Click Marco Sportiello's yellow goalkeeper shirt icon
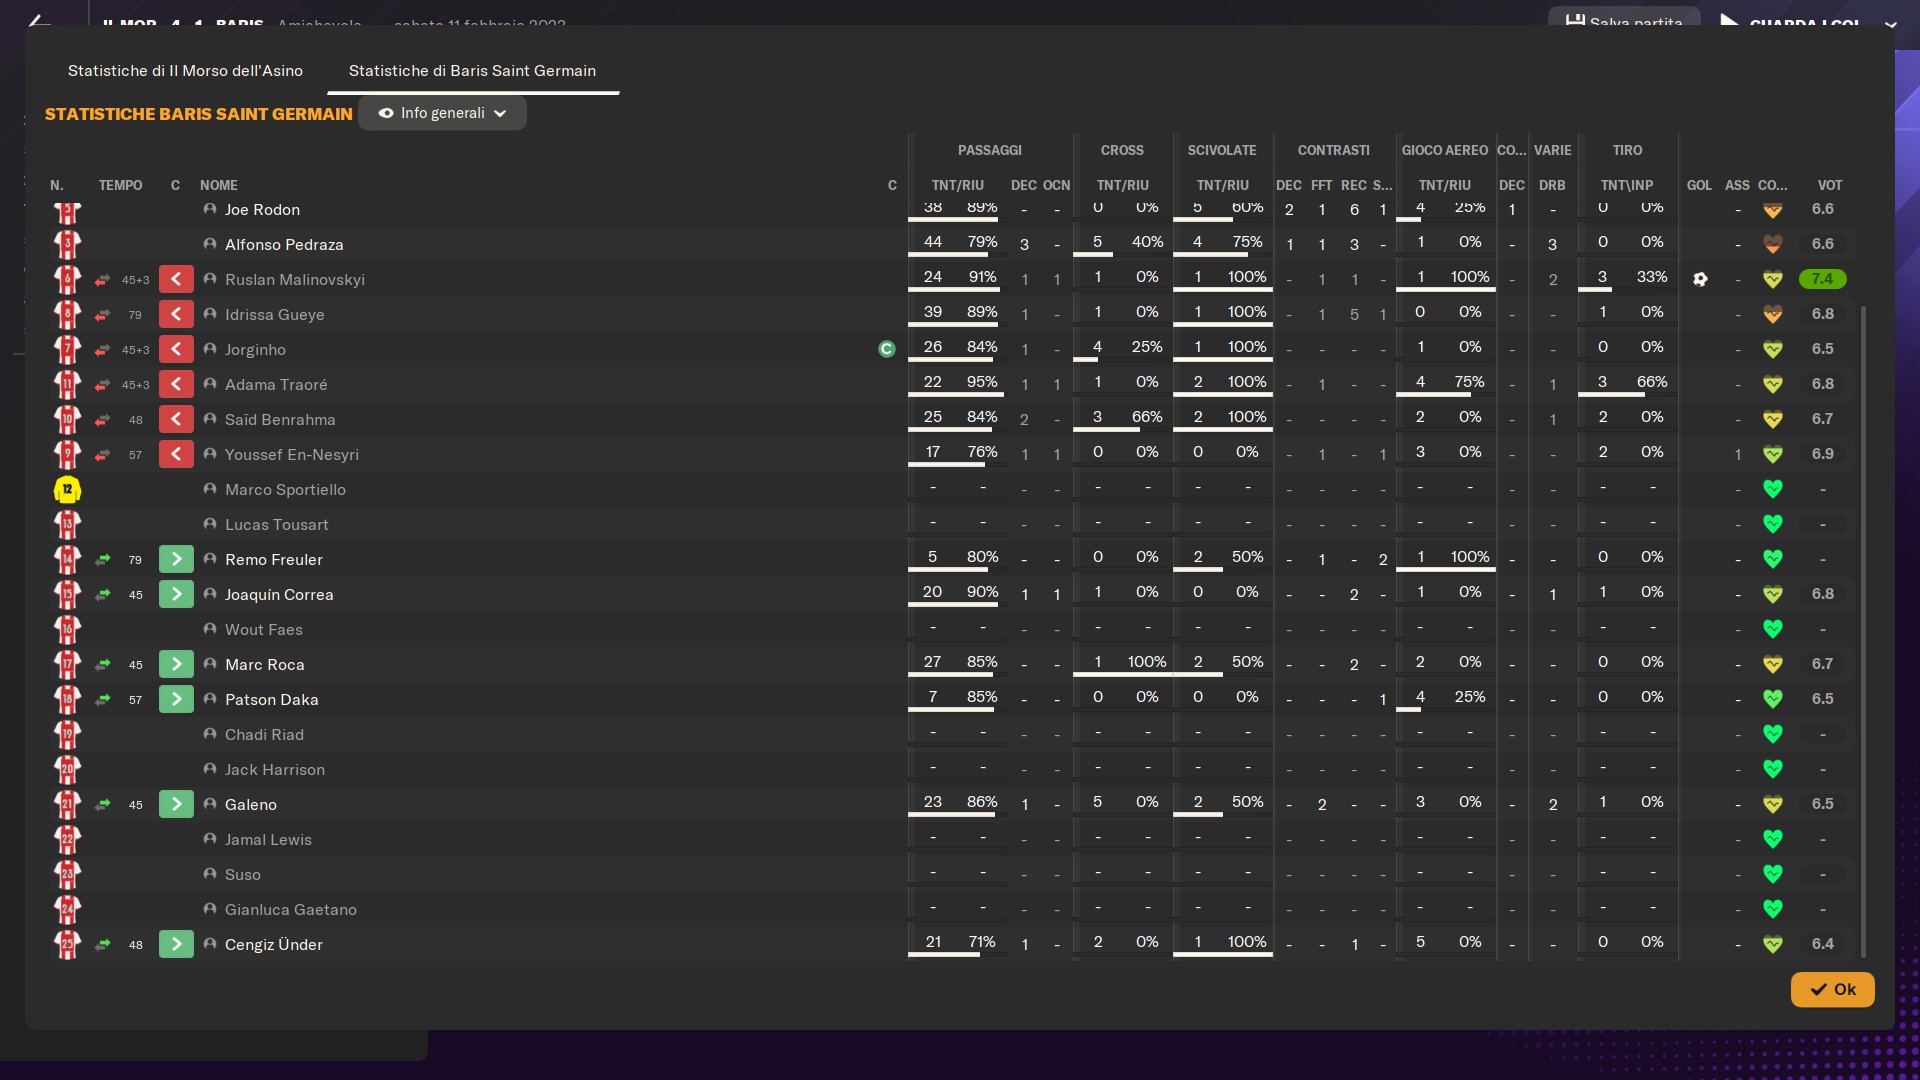The image size is (1920, 1080). click(67, 489)
